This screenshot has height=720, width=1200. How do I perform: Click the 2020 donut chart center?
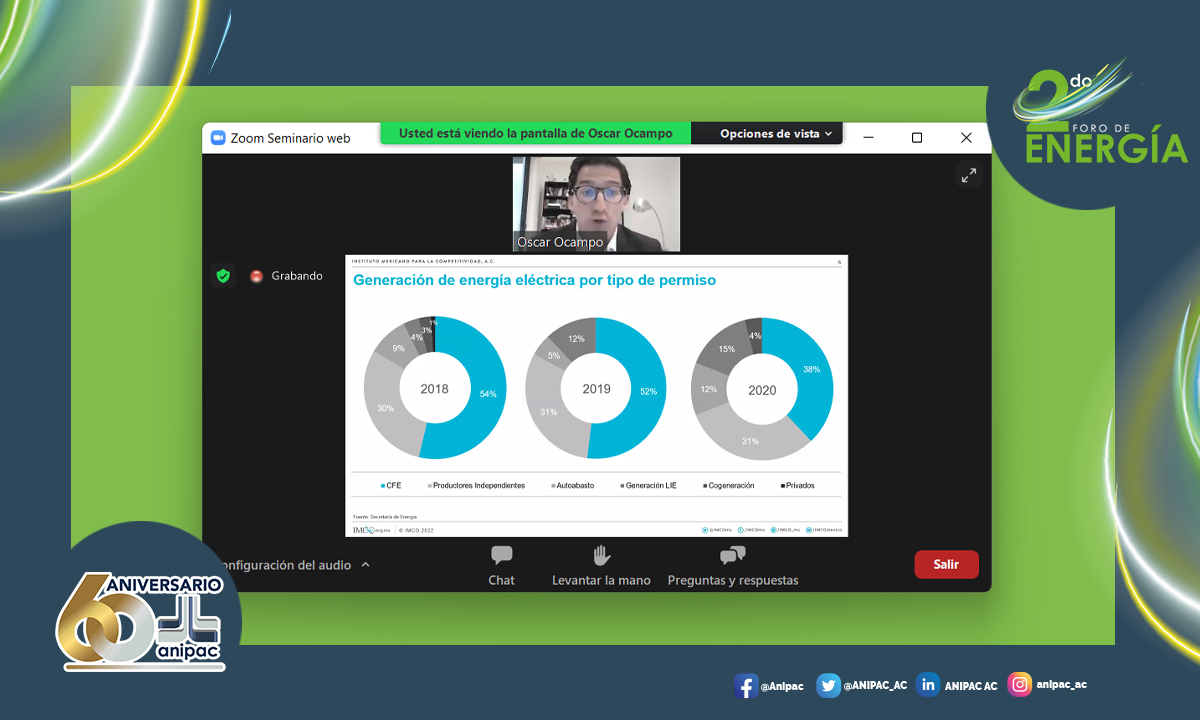(x=762, y=390)
